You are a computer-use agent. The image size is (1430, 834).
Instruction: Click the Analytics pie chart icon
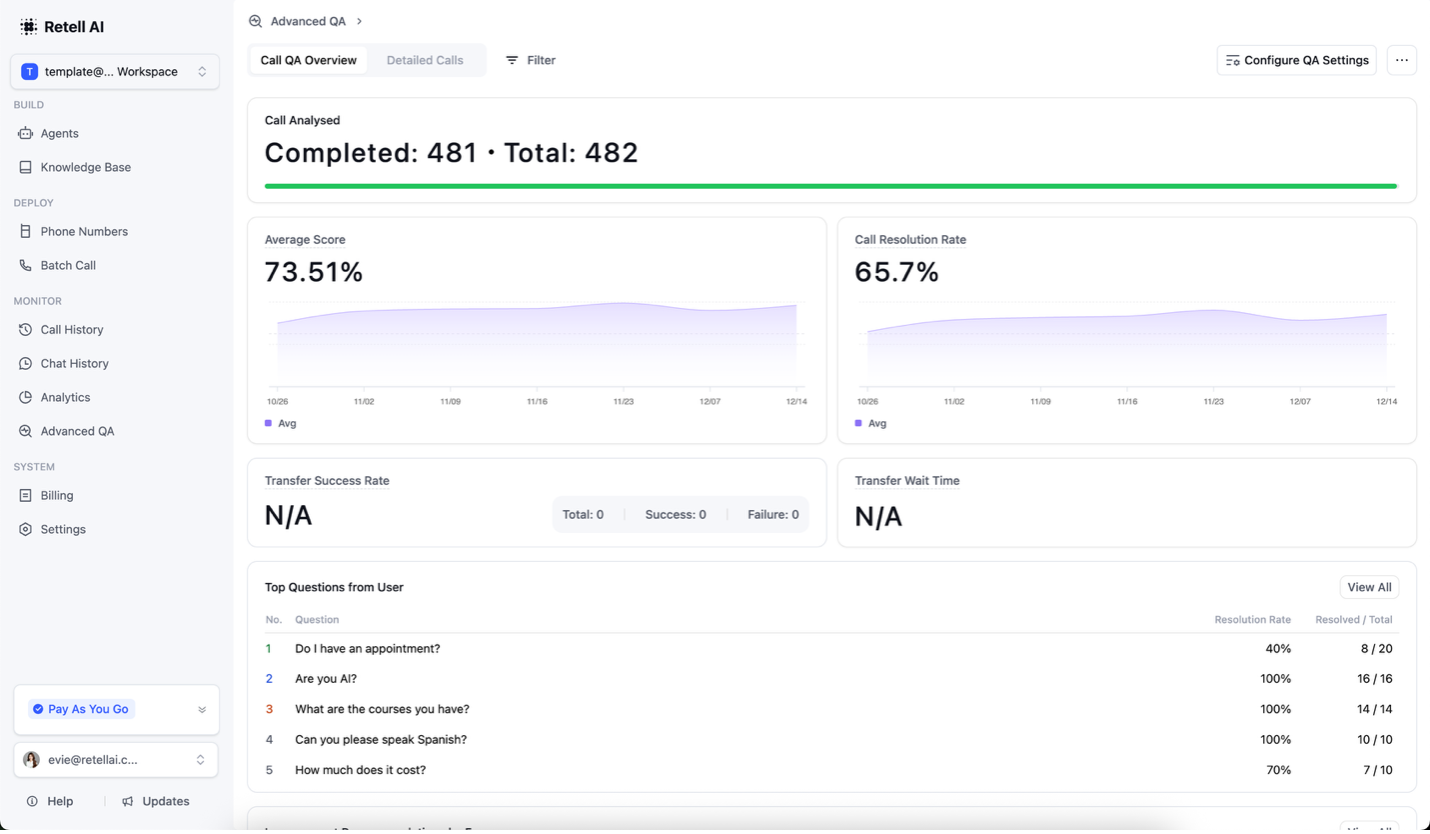pos(25,397)
